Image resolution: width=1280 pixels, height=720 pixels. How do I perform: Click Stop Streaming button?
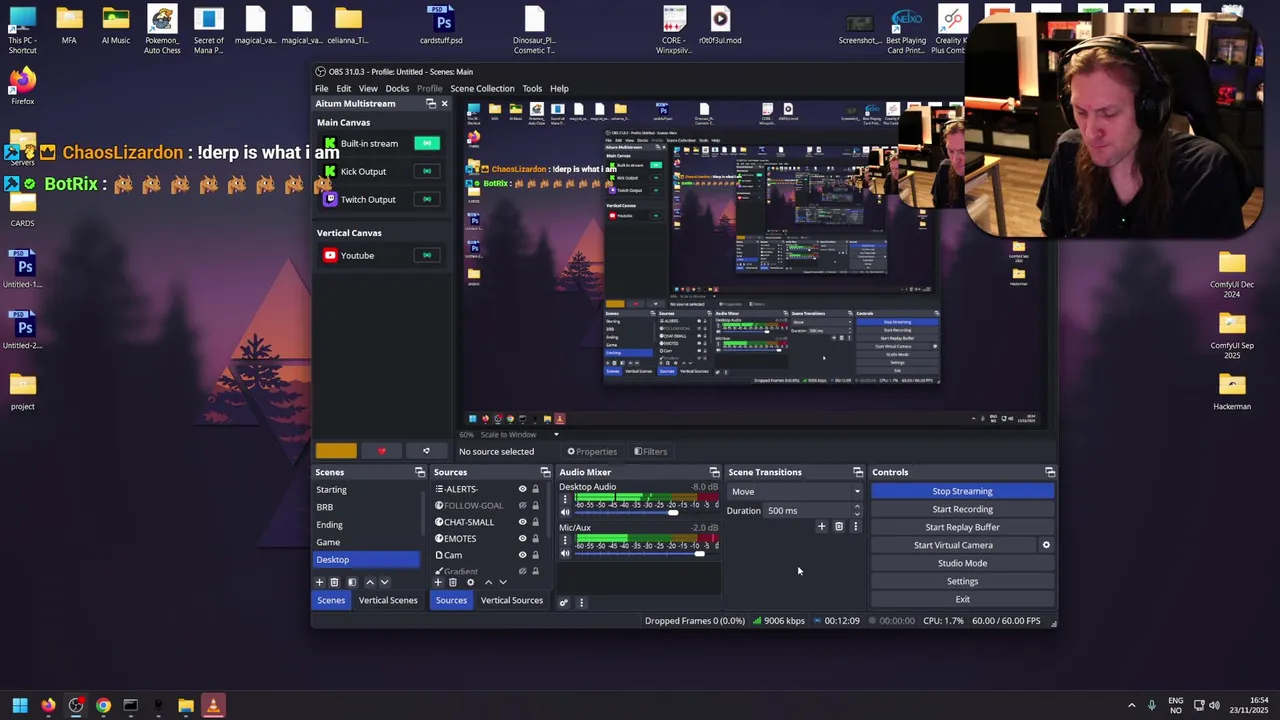pos(962,491)
